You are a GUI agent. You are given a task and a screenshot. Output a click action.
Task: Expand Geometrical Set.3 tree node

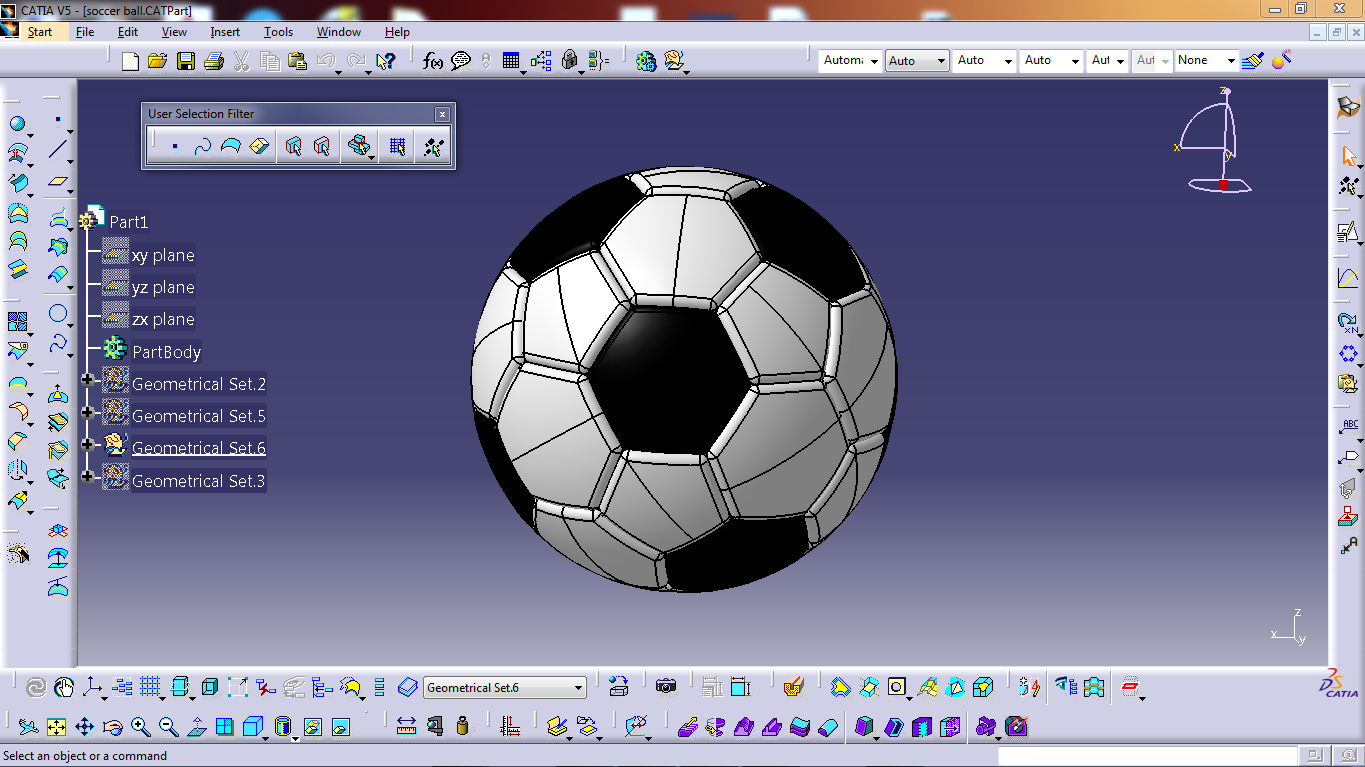coord(87,476)
